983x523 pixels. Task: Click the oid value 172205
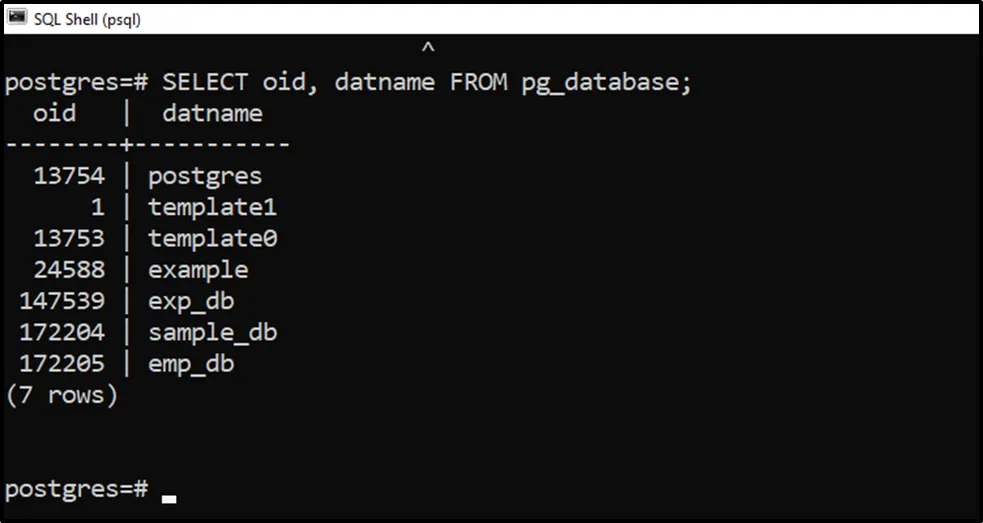pyautogui.click(x=61, y=363)
